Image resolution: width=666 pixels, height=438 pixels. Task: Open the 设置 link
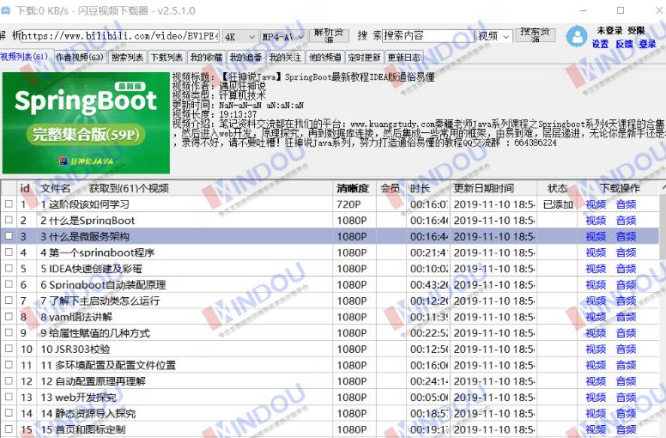(600, 44)
